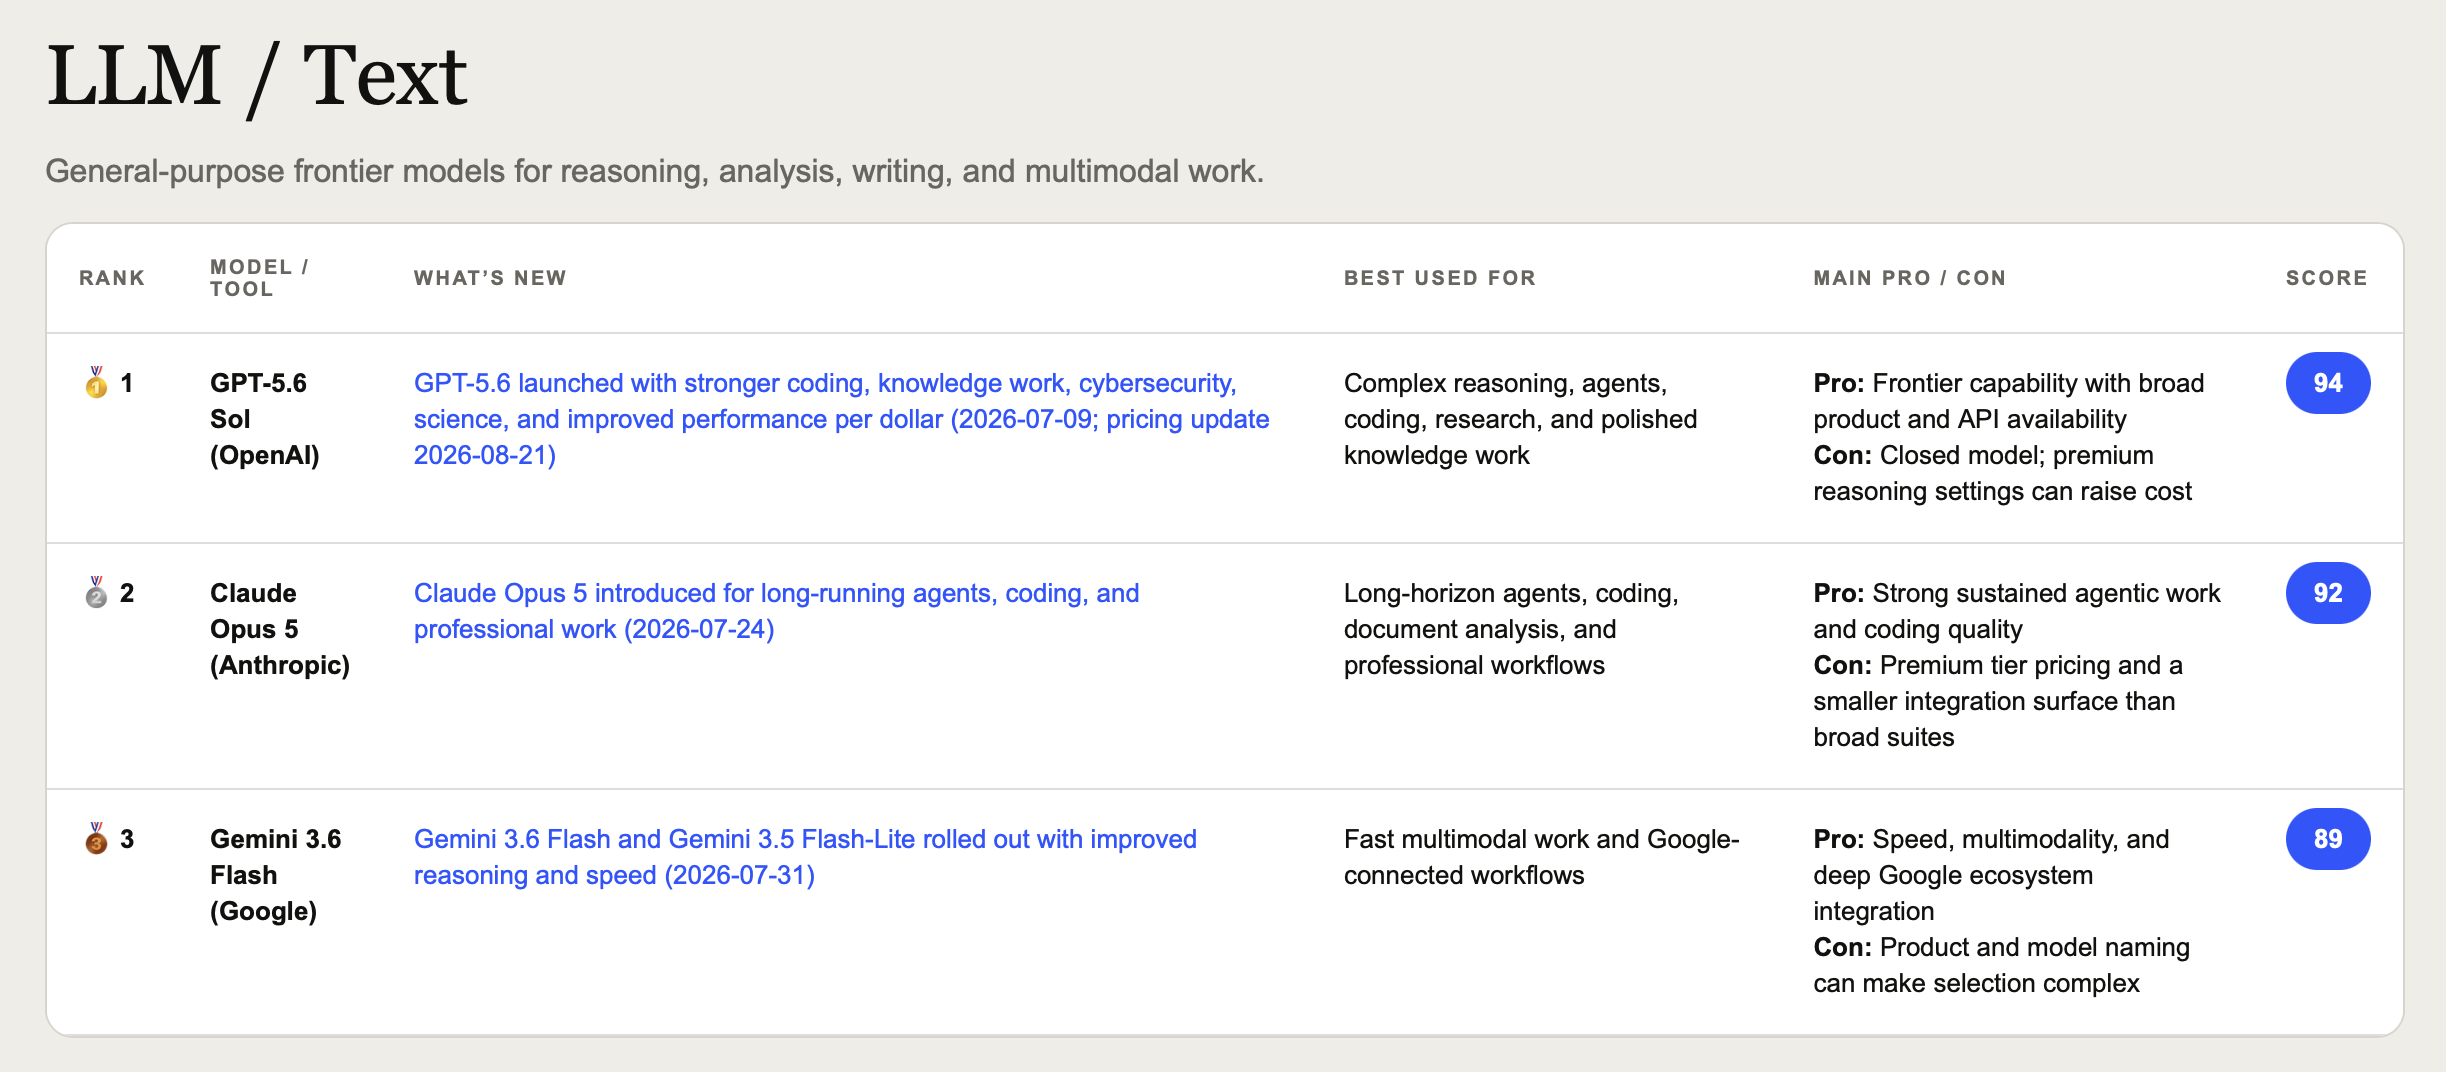Viewport: 2446px width, 1072px height.
Task: Select the blue score badge showing 92
Action: (2327, 593)
